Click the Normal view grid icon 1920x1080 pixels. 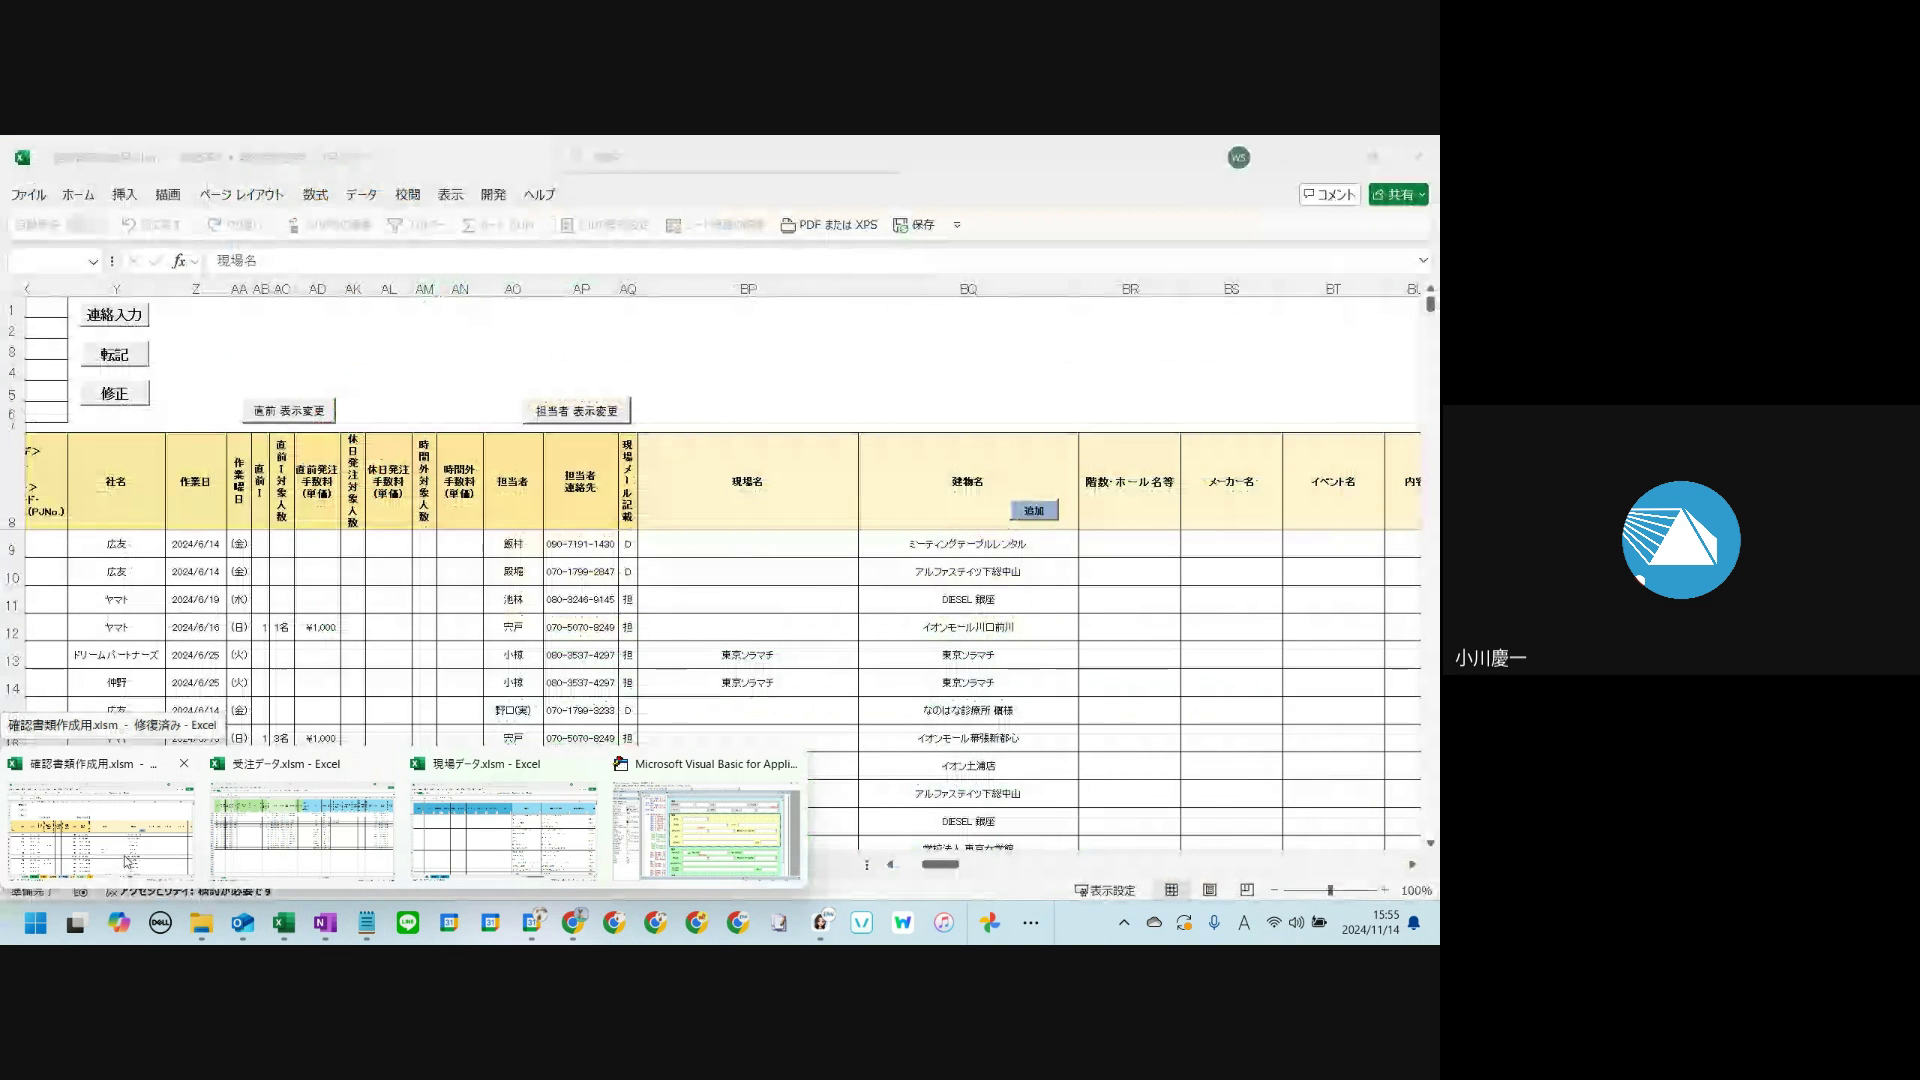(x=1171, y=890)
